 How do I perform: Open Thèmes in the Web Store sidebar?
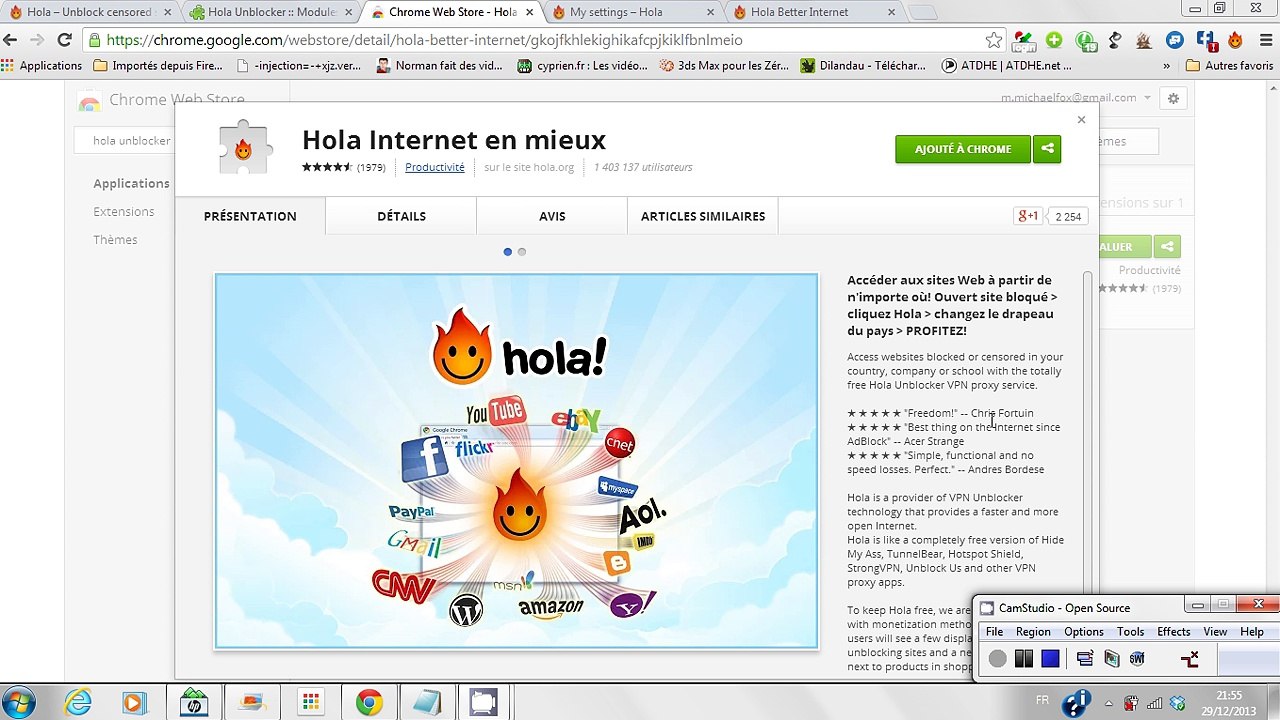(x=115, y=240)
